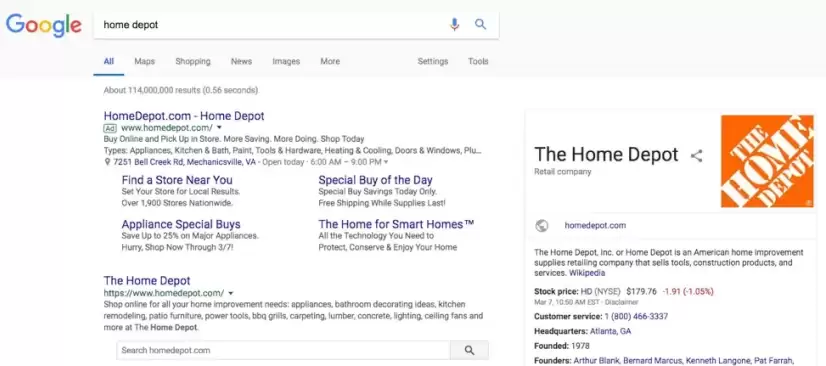
Task: Open The Home Depot orange logo image
Action: click(x=767, y=161)
